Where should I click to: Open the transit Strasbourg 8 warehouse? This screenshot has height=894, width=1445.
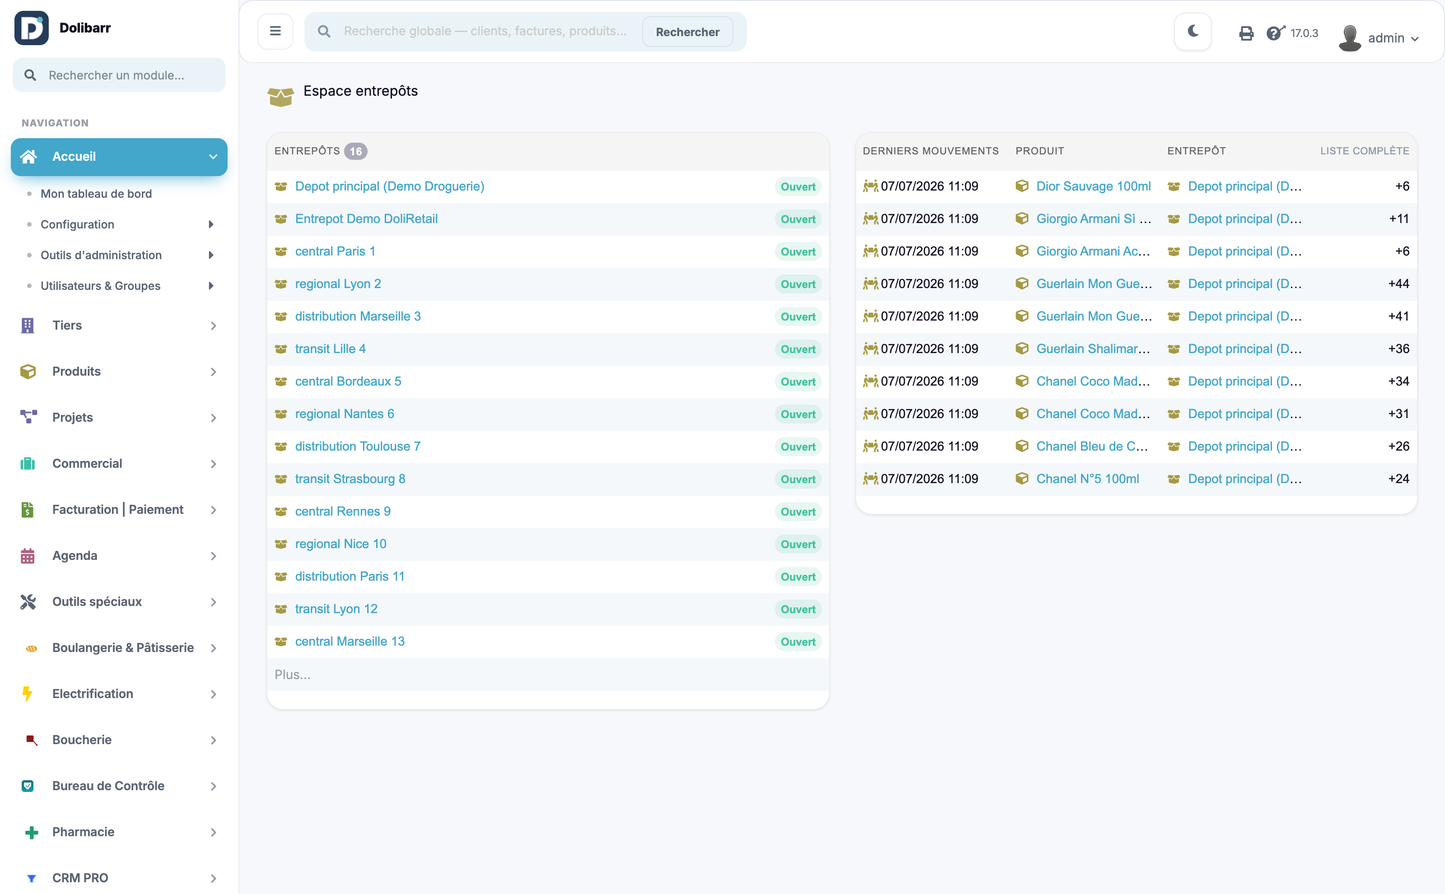coord(350,479)
